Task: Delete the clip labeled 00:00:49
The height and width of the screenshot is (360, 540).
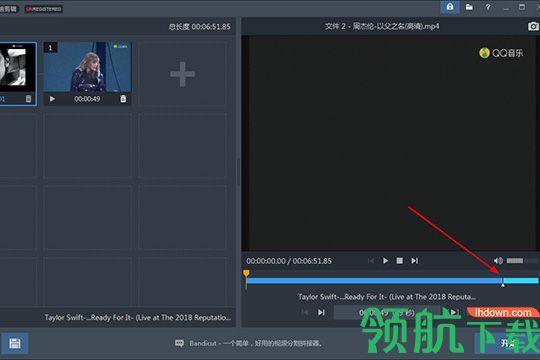Action: point(123,99)
